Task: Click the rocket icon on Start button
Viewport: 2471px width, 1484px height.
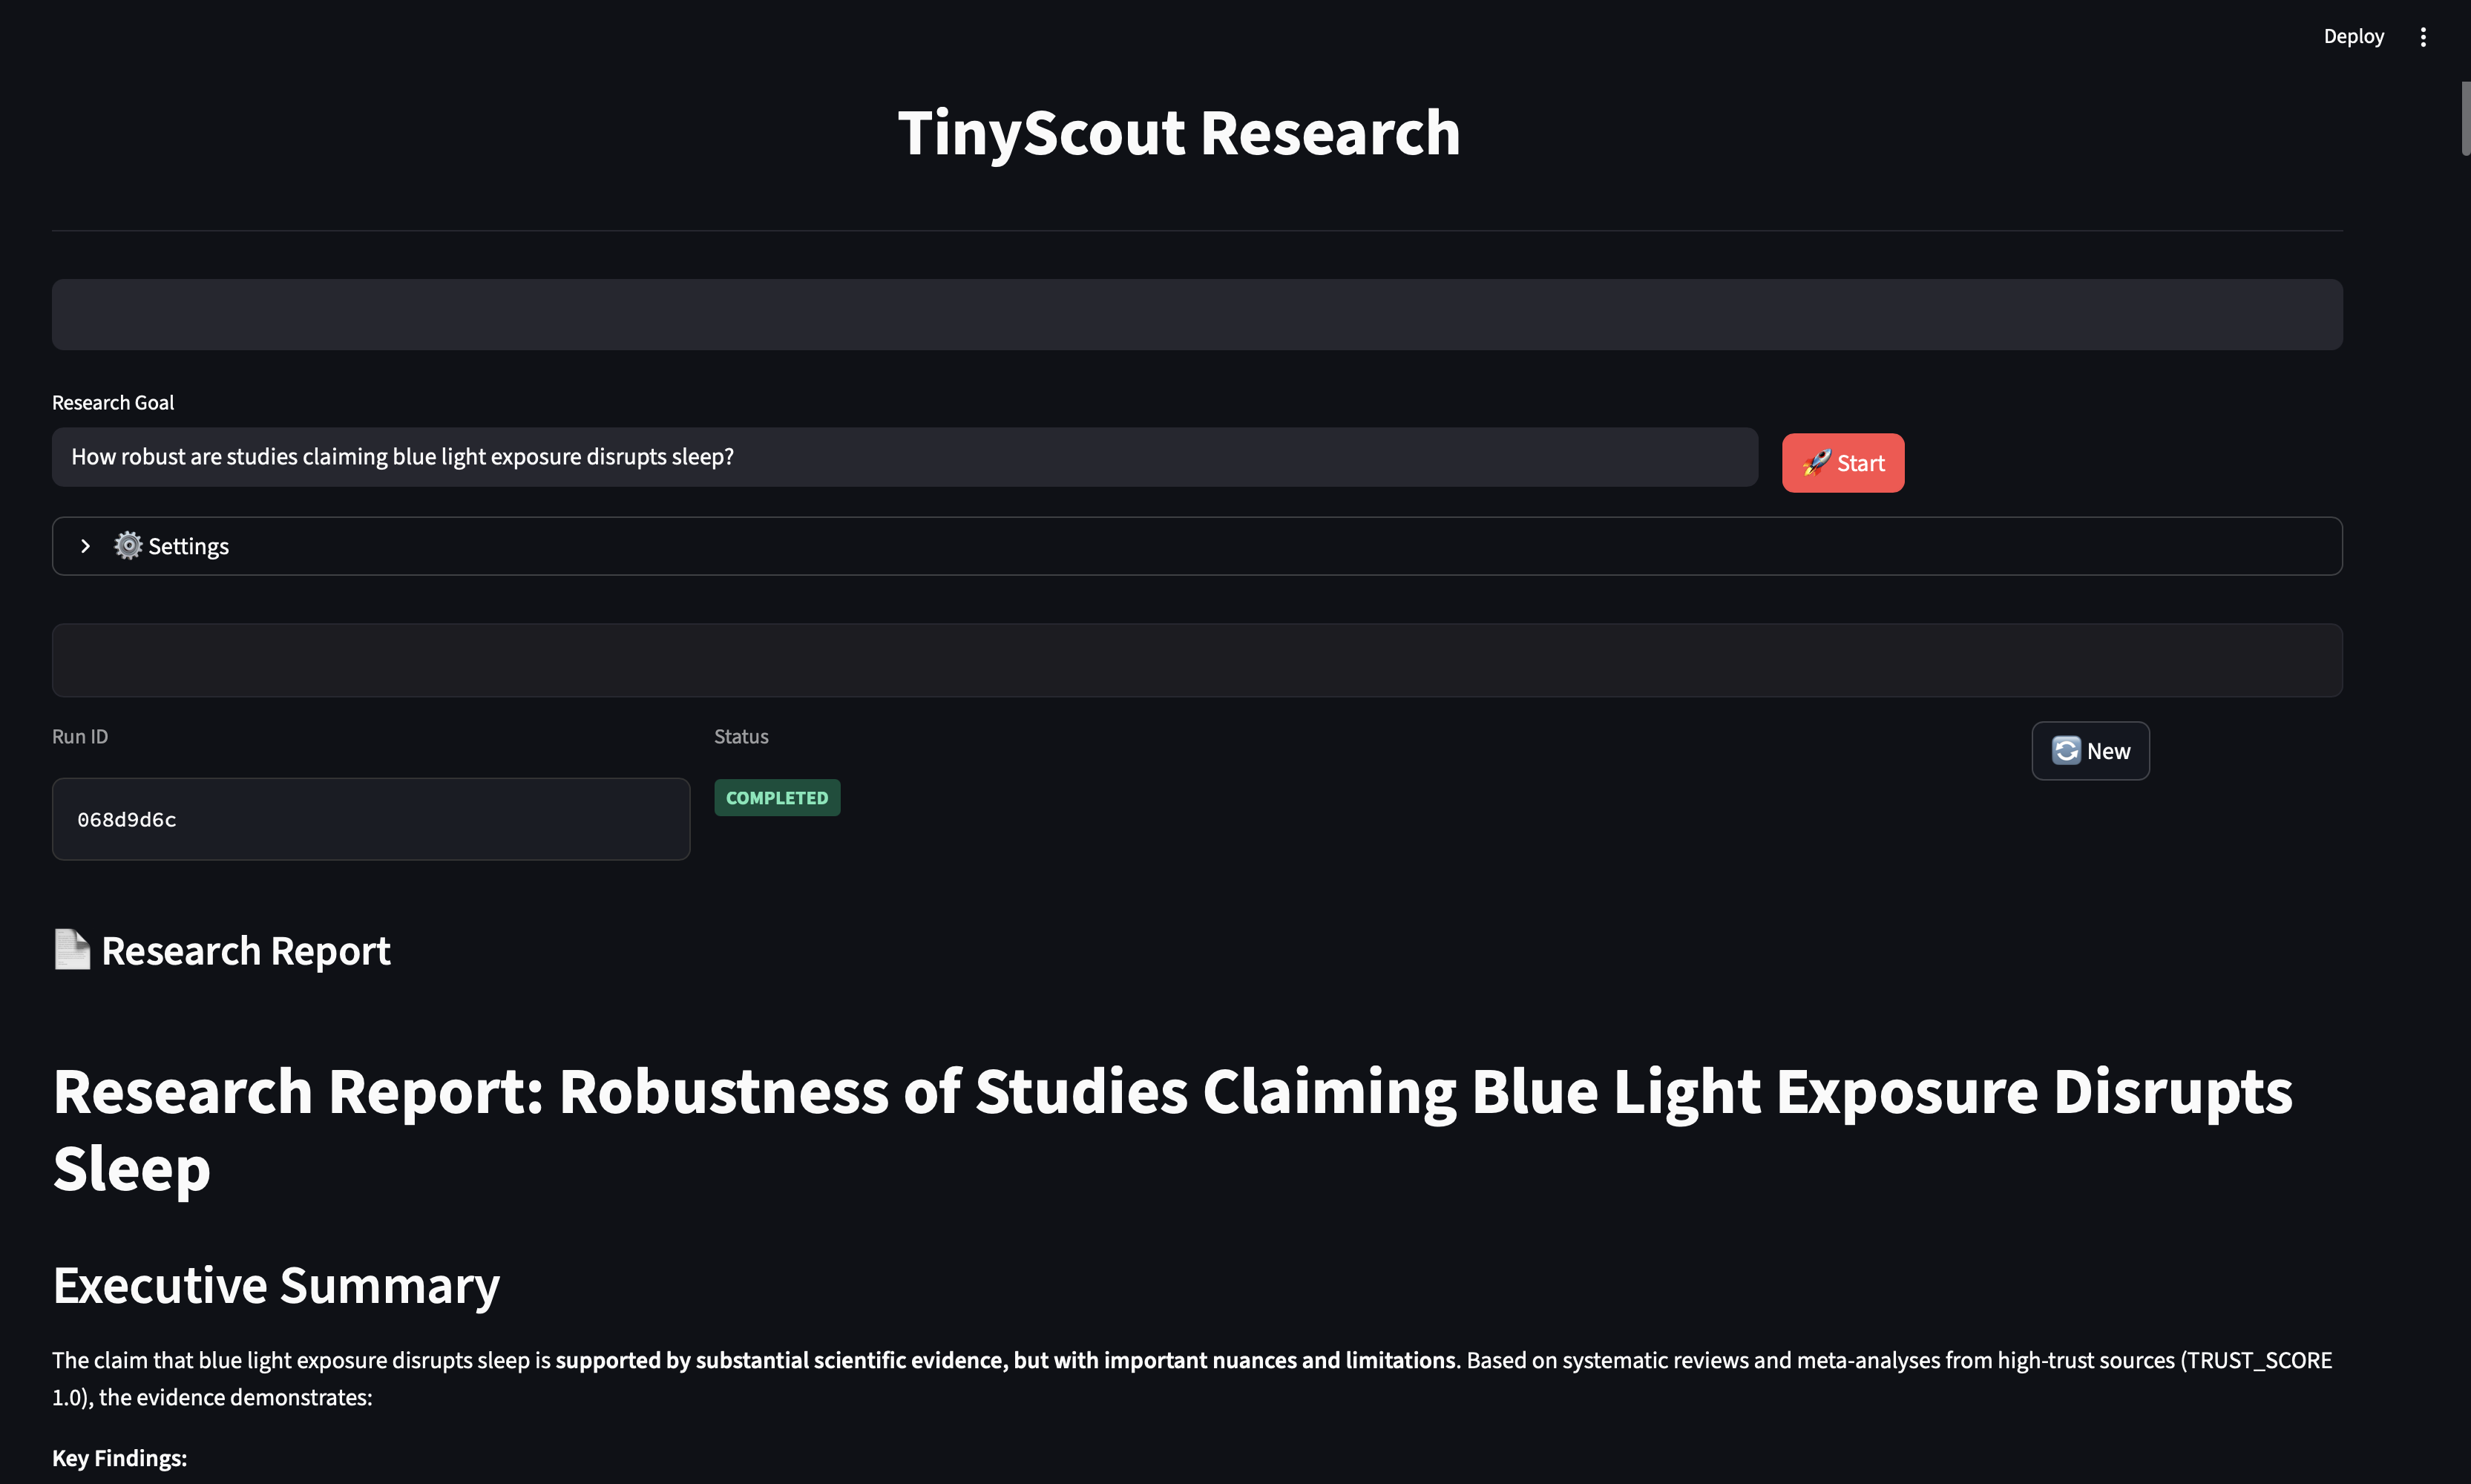Action: tap(1816, 462)
